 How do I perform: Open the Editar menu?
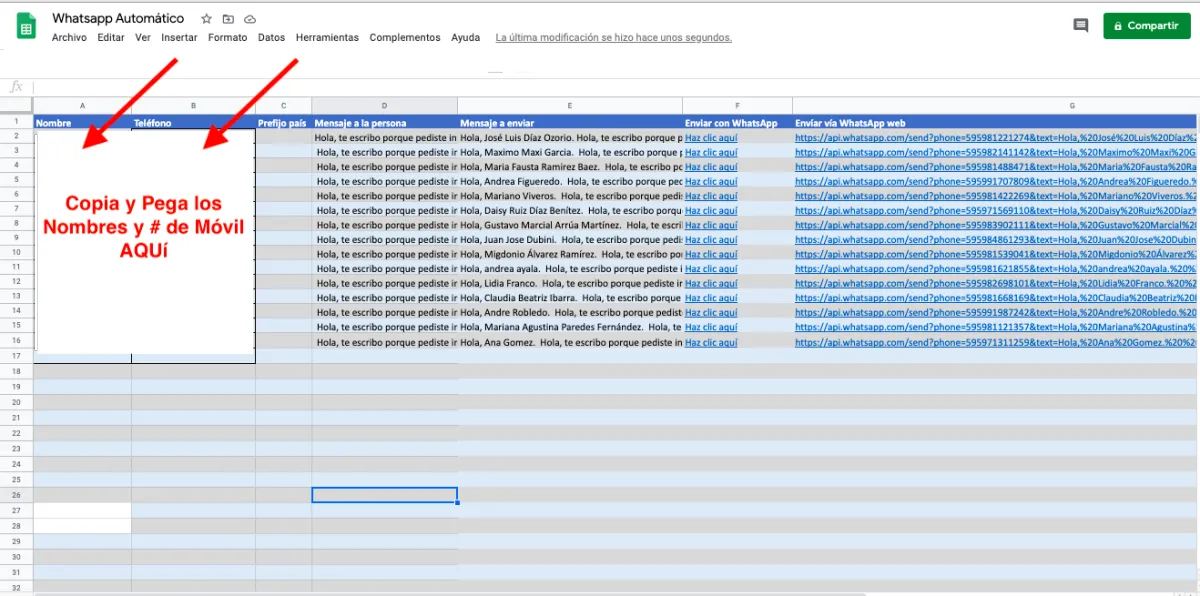point(111,38)
